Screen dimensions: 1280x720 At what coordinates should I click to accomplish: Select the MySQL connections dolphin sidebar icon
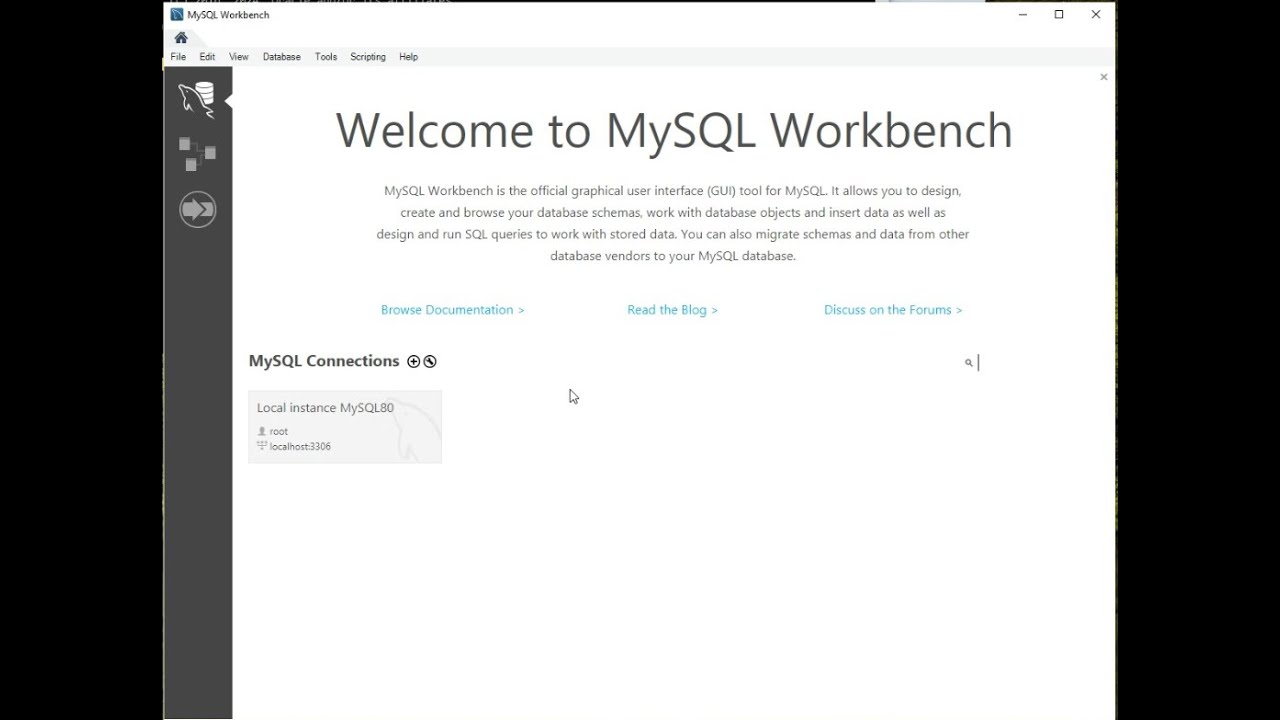197,100
